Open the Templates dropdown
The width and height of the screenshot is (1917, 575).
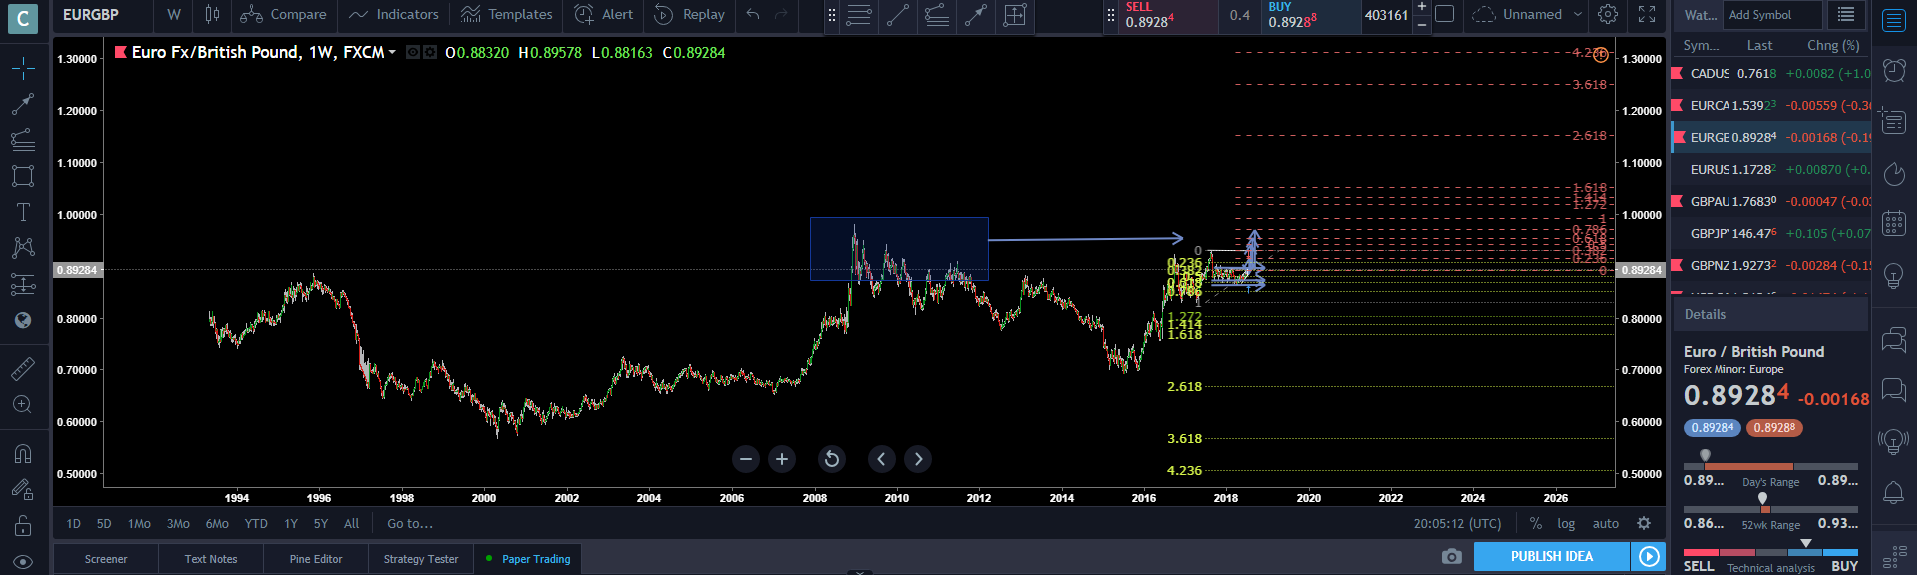click(x=506, y=14)
